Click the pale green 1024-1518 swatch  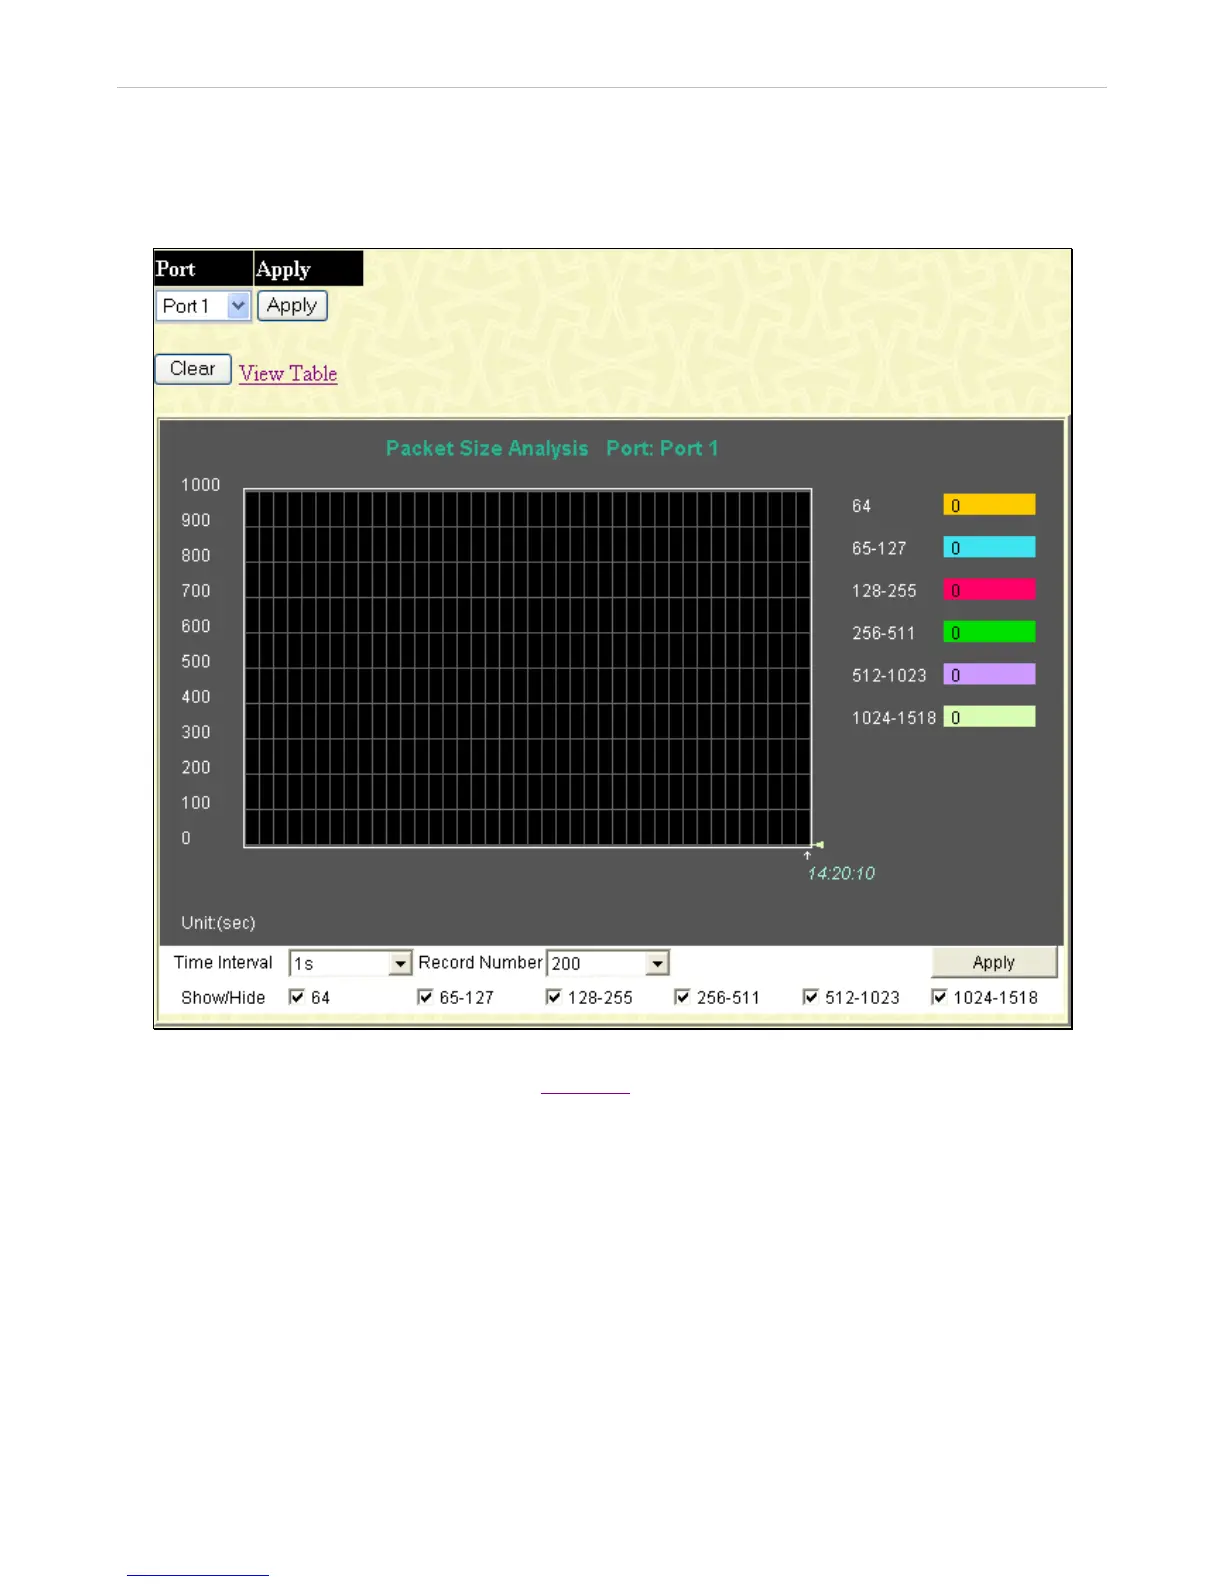pos(989,717)
